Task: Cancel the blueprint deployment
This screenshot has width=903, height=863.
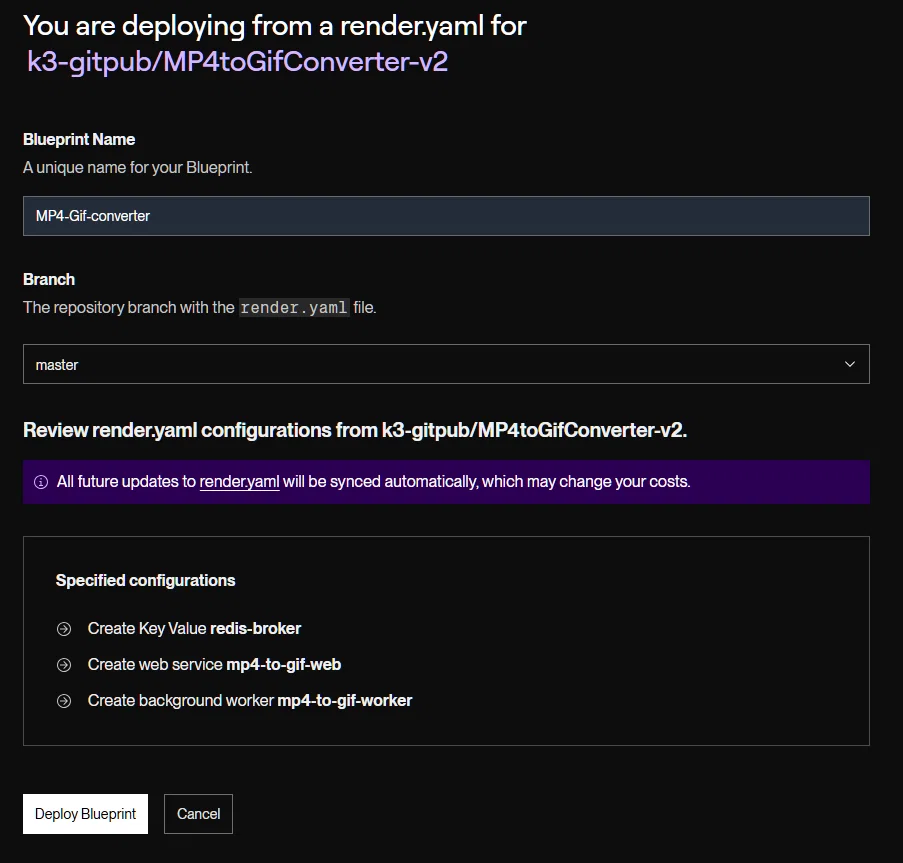Action: [198, 813]
